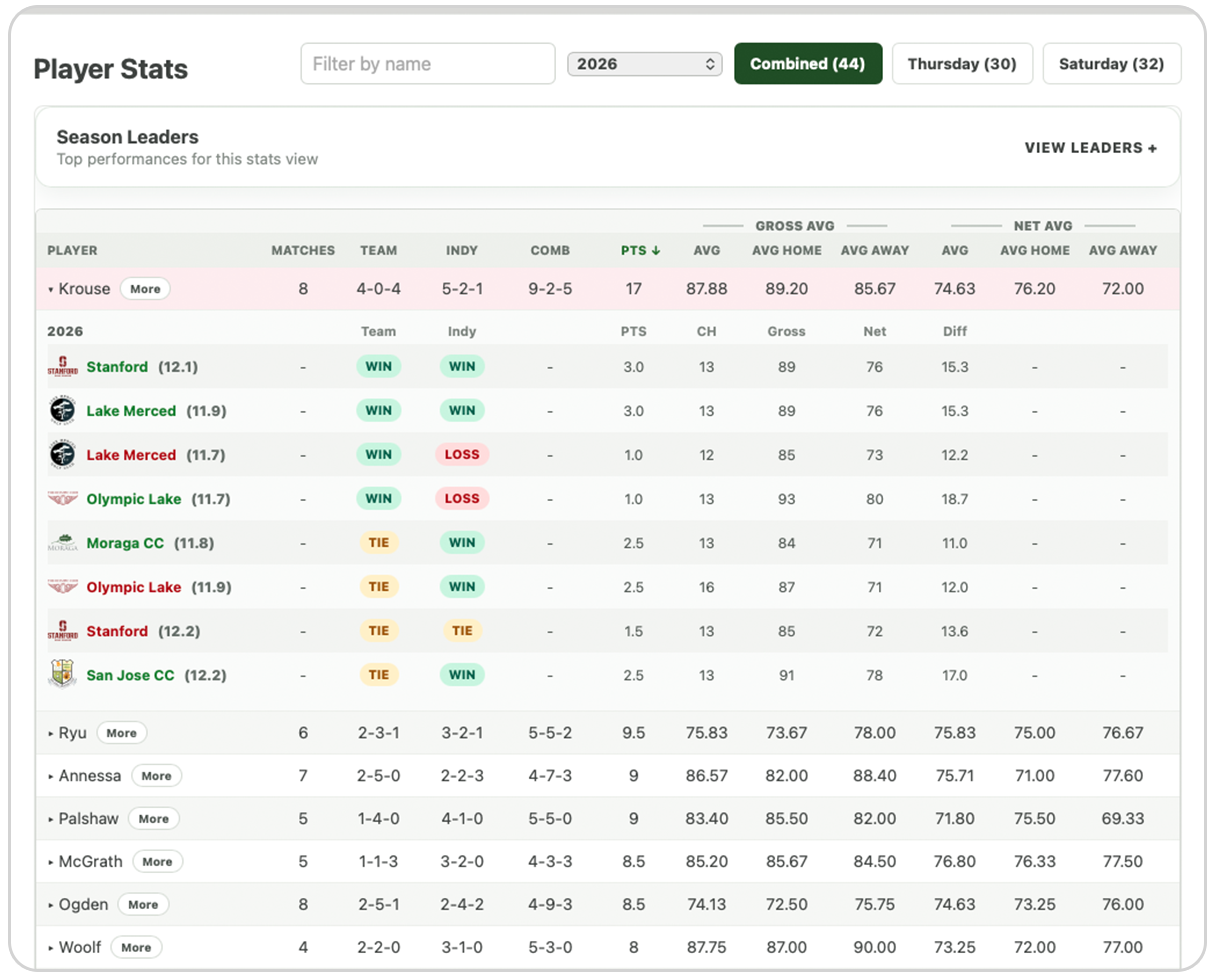Sort by the MATCHES column header

click(x=303, y=251)
